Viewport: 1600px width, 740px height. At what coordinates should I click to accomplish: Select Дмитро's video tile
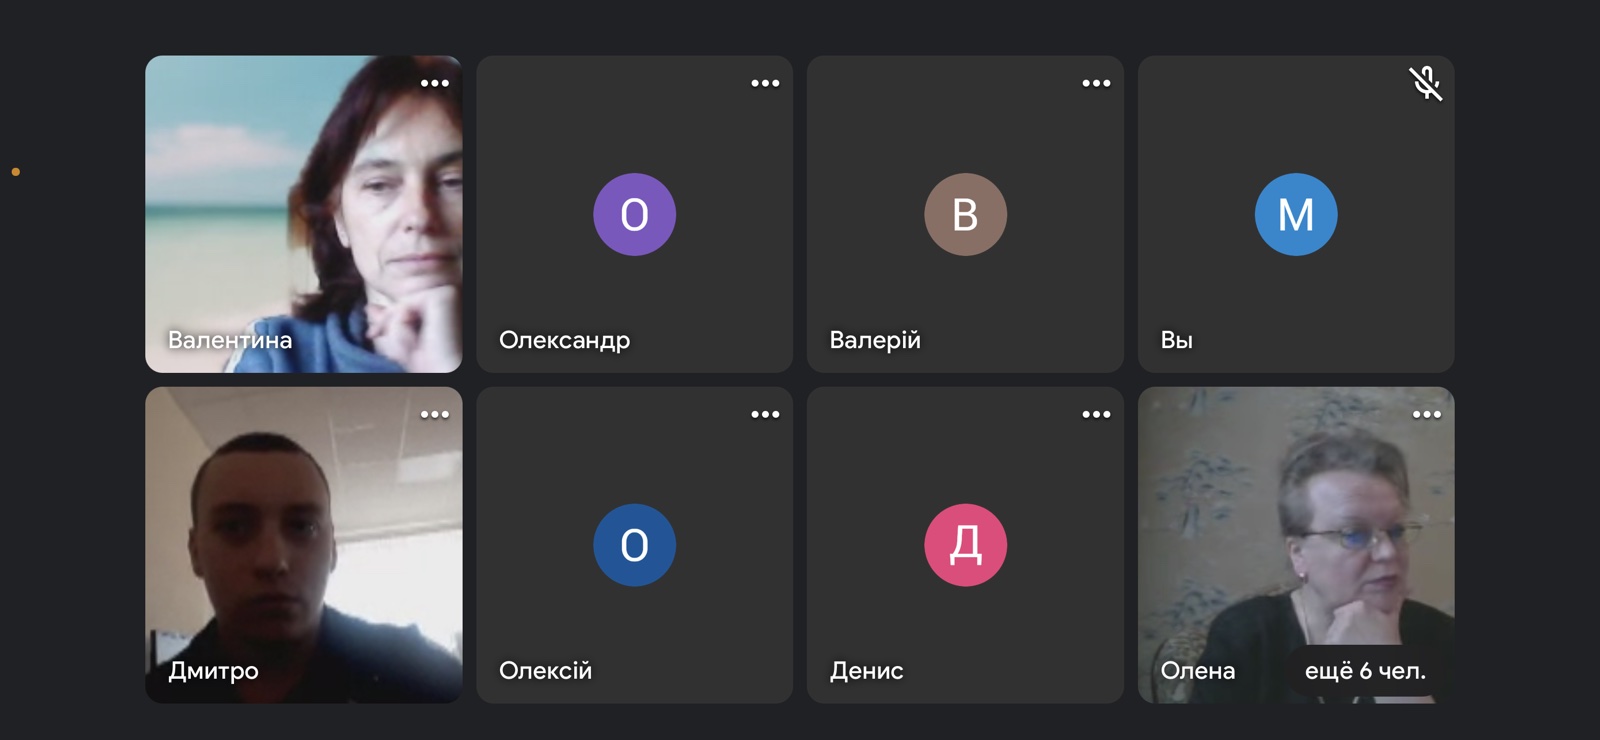(x=303, y=545)
